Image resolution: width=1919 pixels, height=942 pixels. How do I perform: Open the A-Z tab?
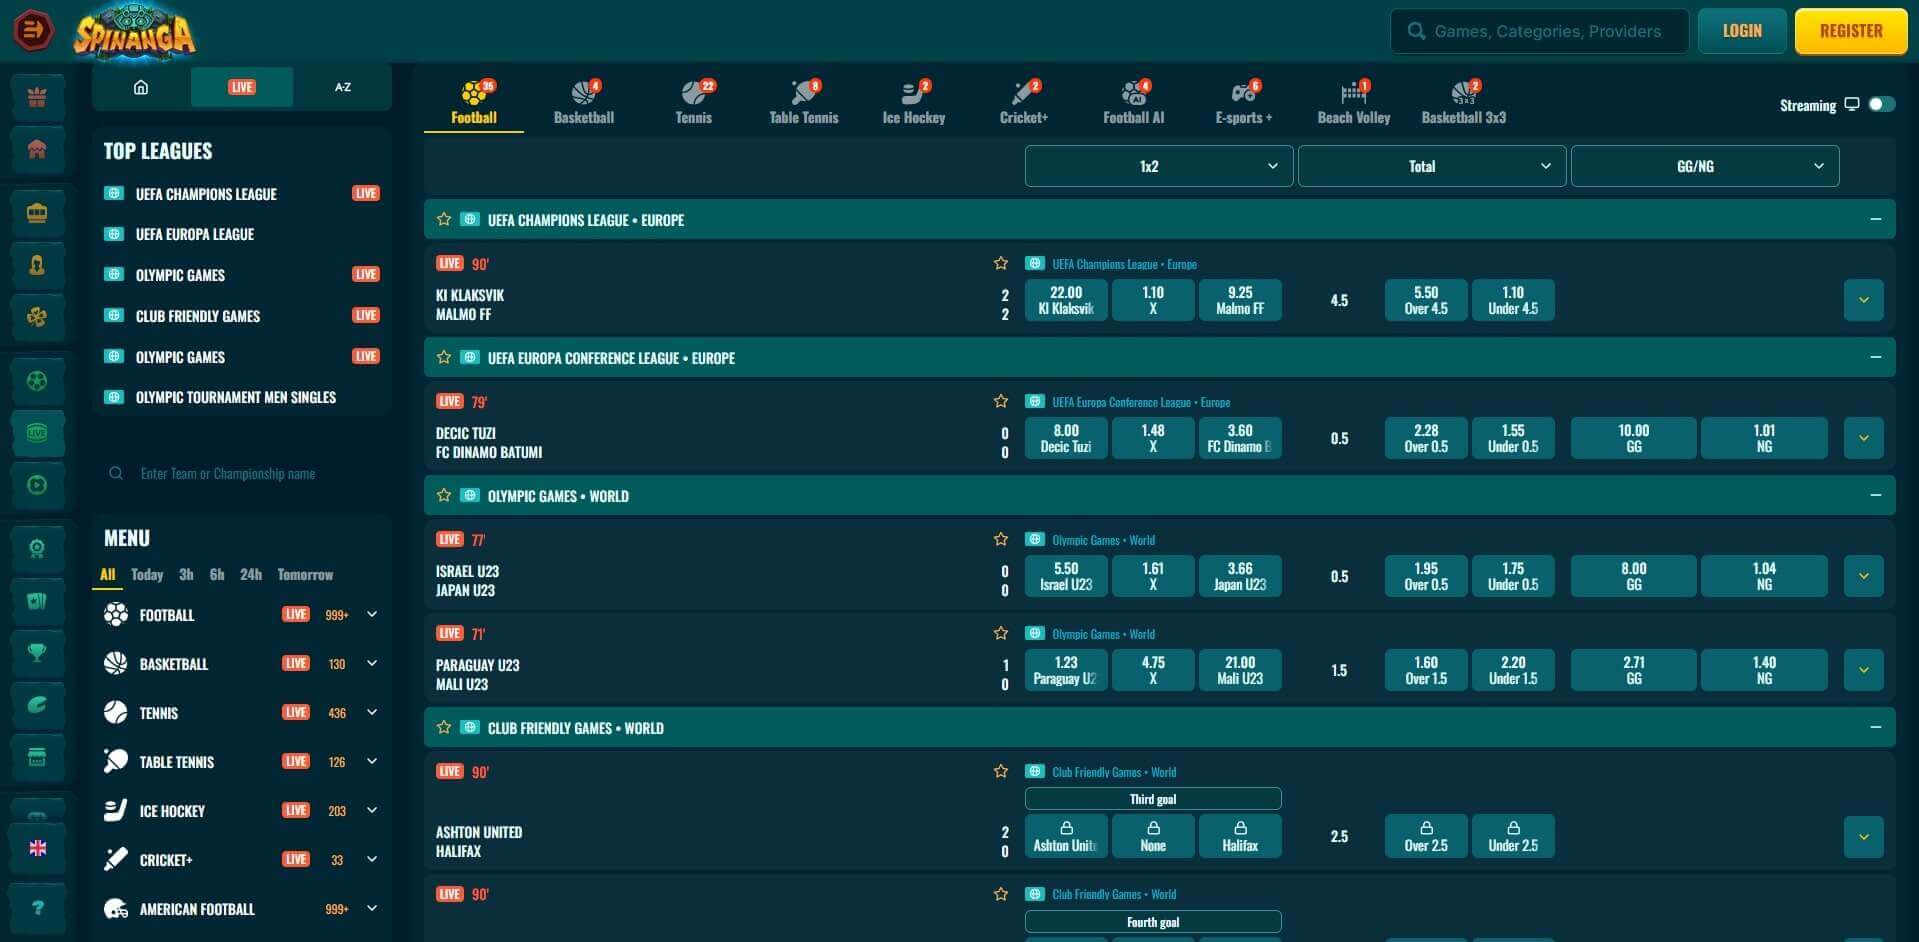pos(343,87)
